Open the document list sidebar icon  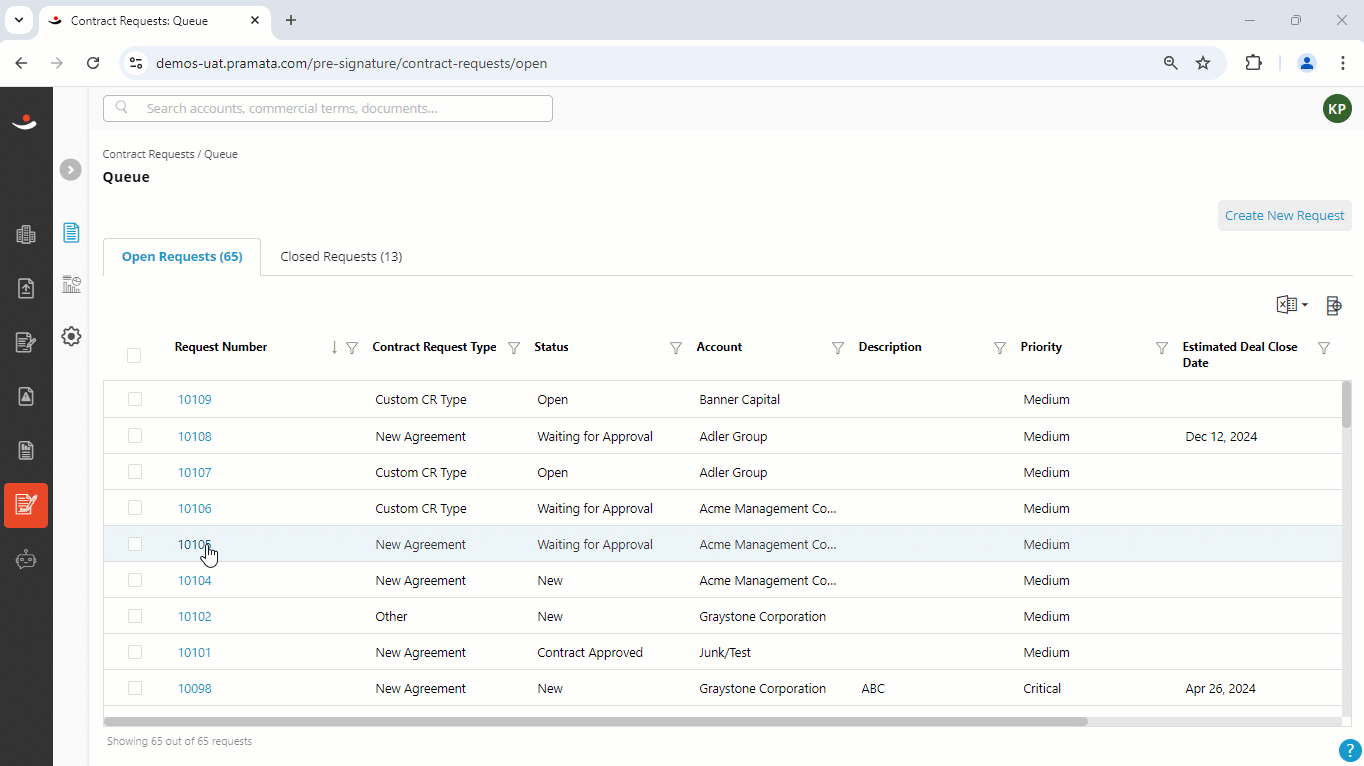point(26,450)
